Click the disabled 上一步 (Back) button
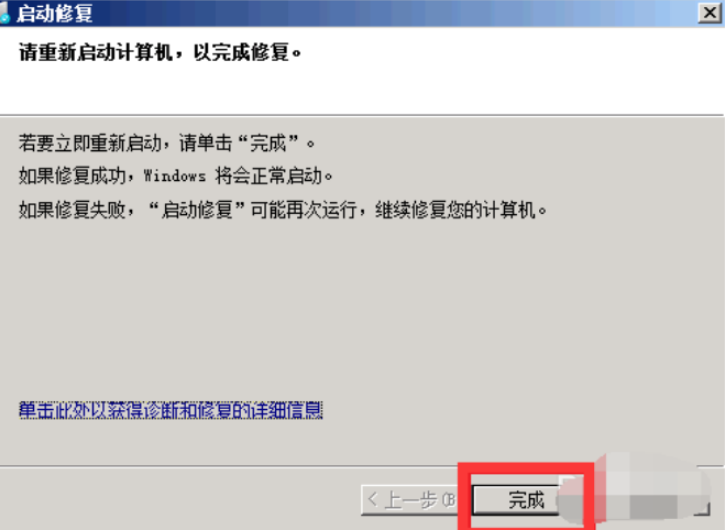The height and width of the screenshot is (530, 728). [x=410, y=500]
